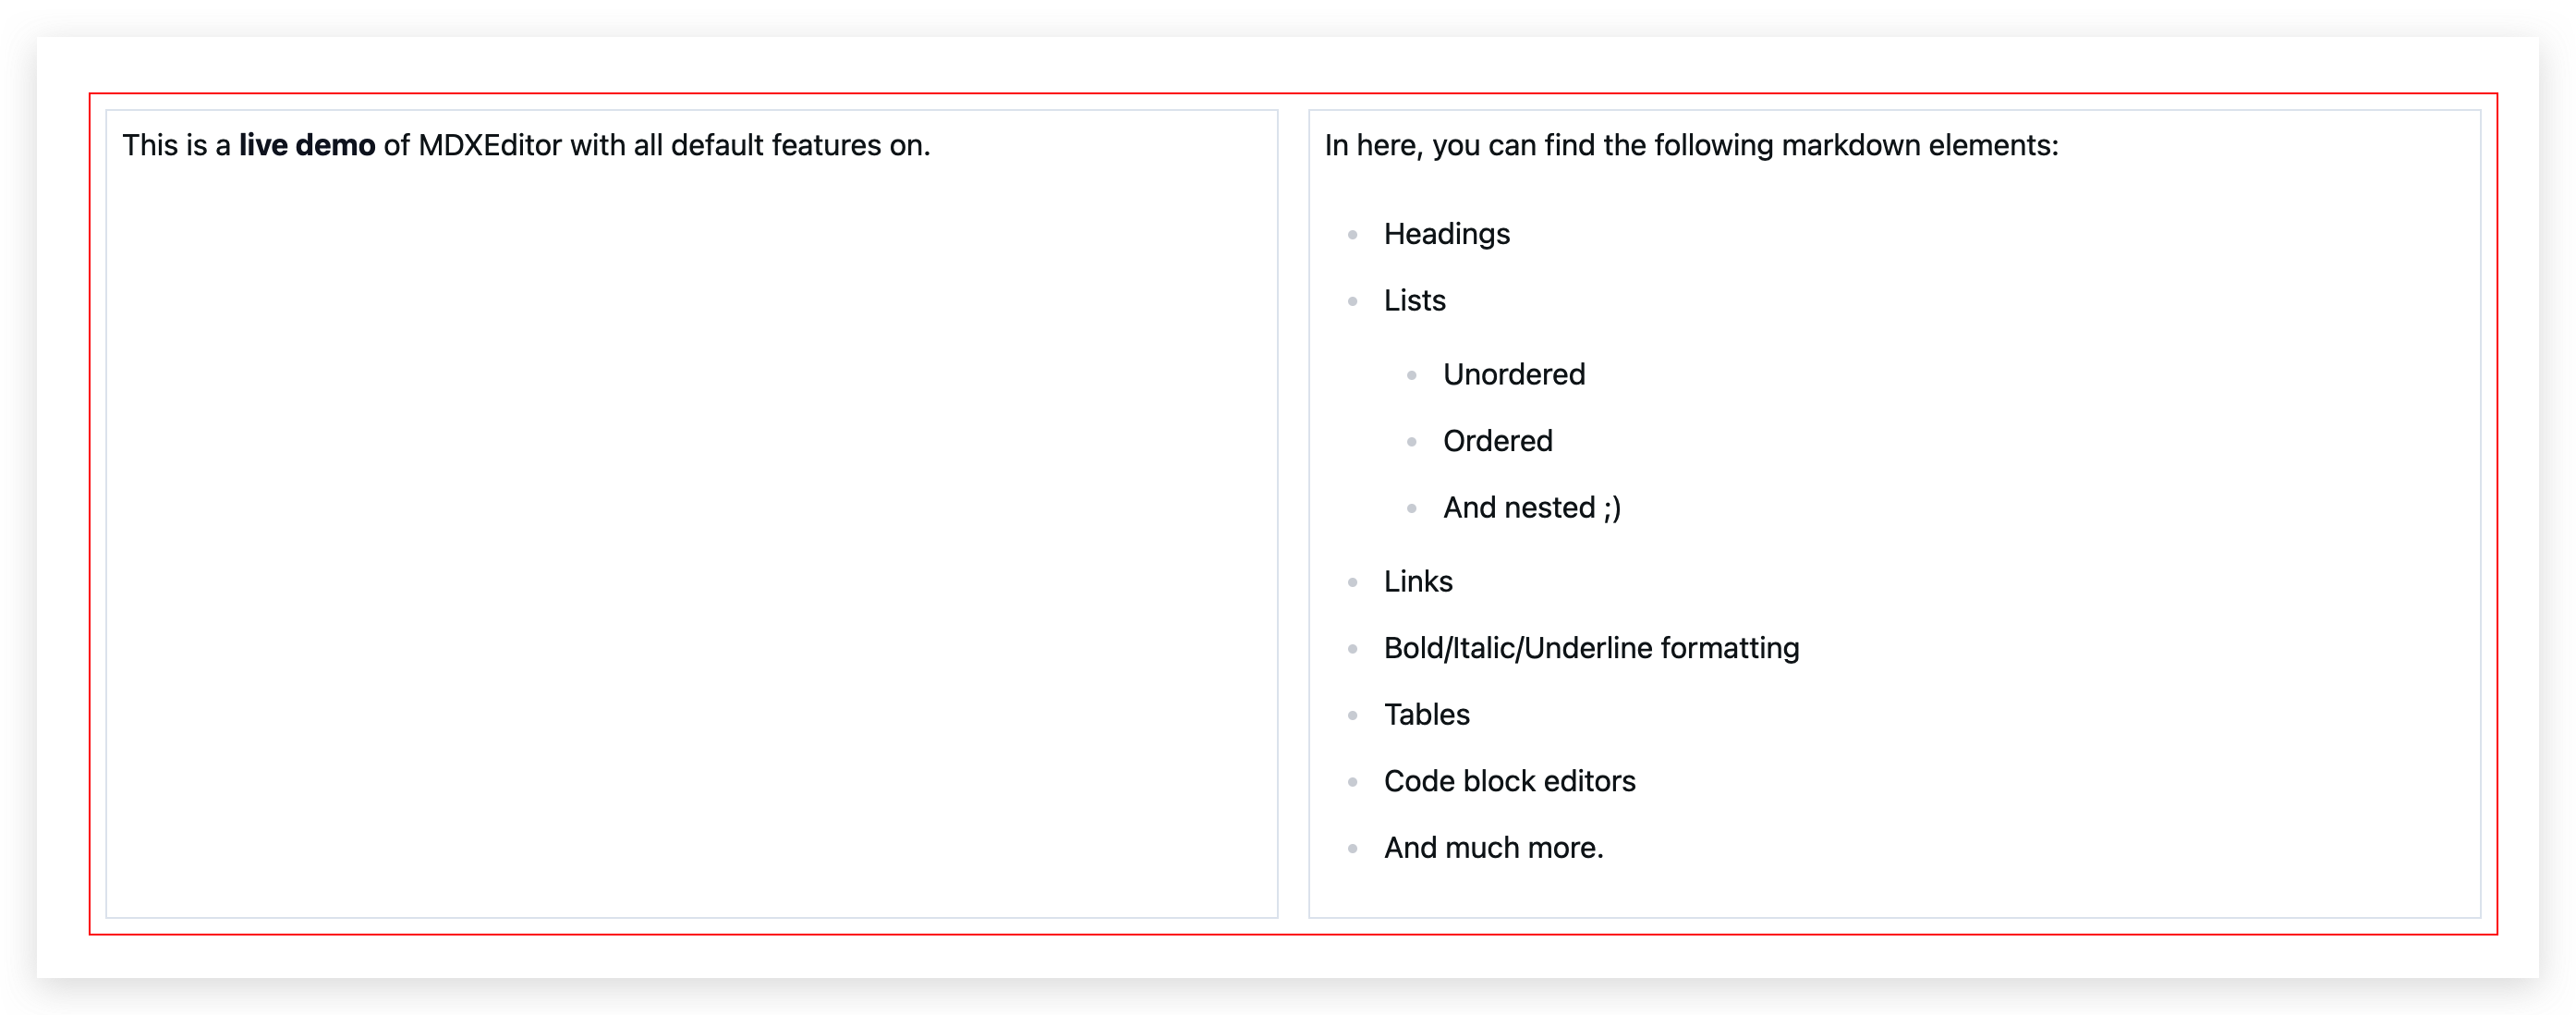This screenshot has height=1015, width=2576.
Task: Click "Bold/Italic/Underline formatting" list item
Action: tap(1592, 648)
